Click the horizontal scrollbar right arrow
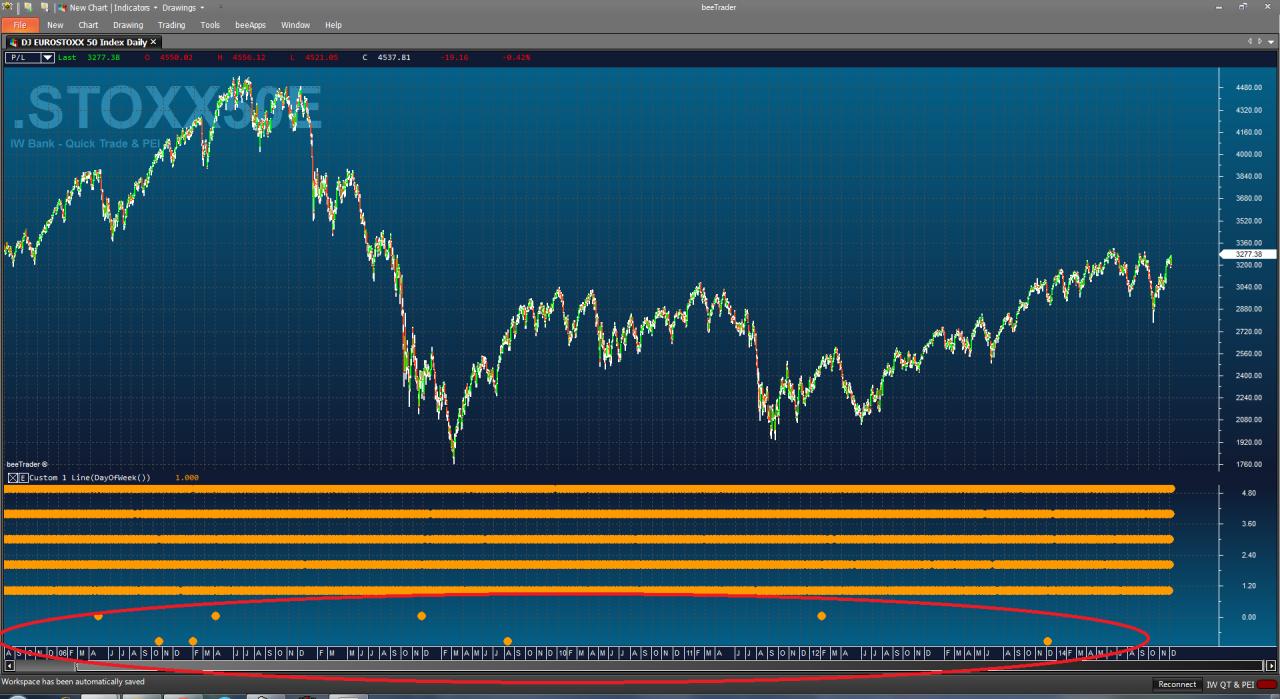The width and height of the screenshot is (1280, 699). (1272, 665)
